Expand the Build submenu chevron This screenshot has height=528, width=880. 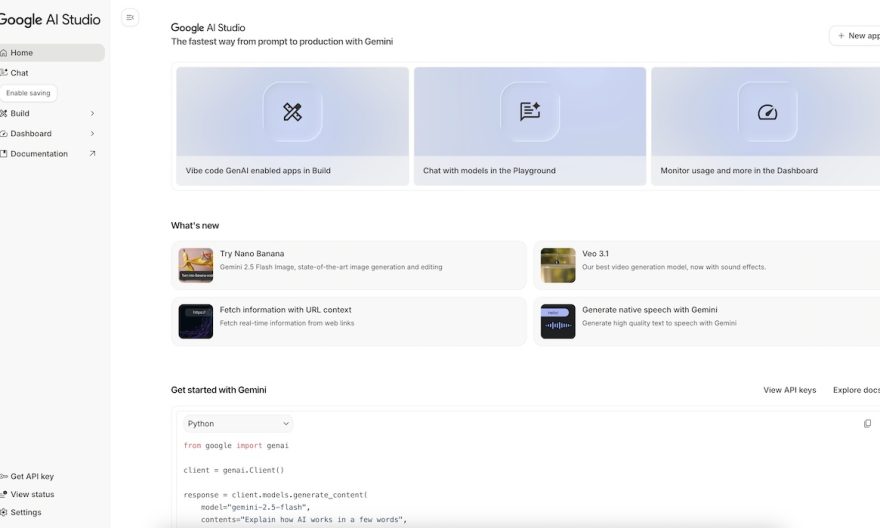(x=92, y=113)
